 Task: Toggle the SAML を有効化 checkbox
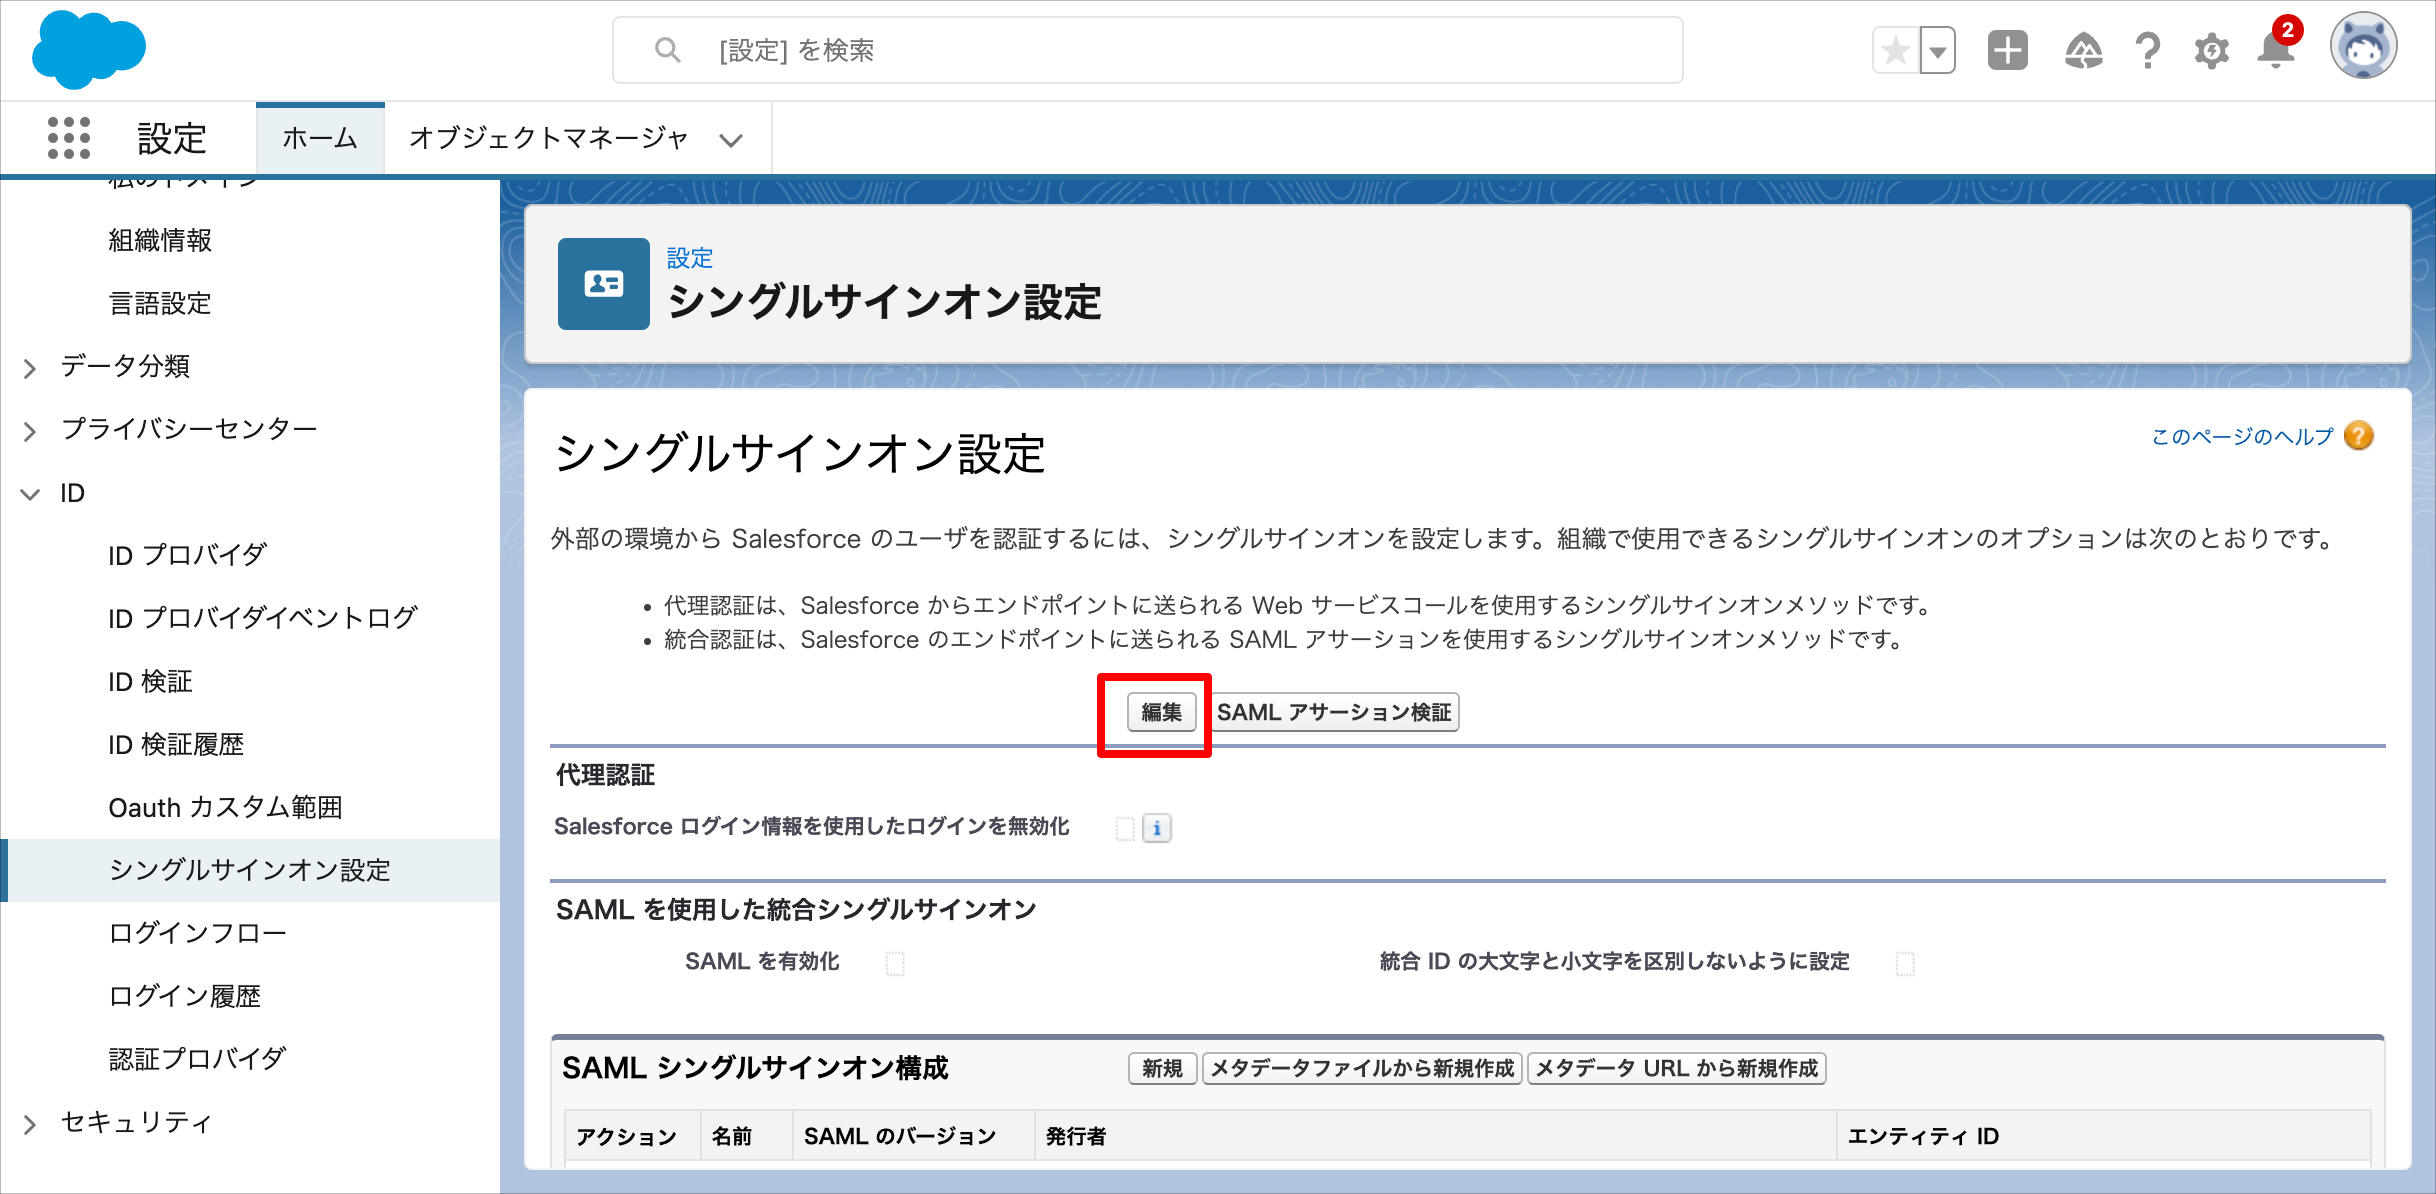click(x=895, y=963)
